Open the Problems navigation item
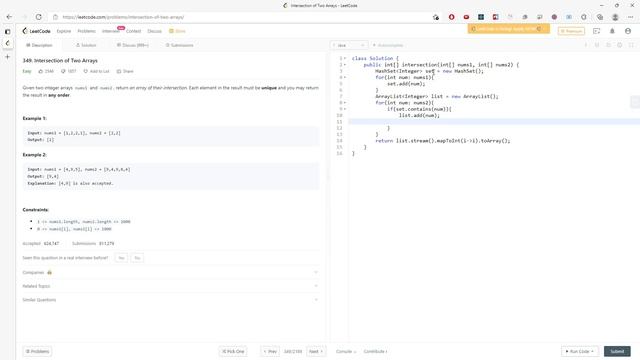 86,31
